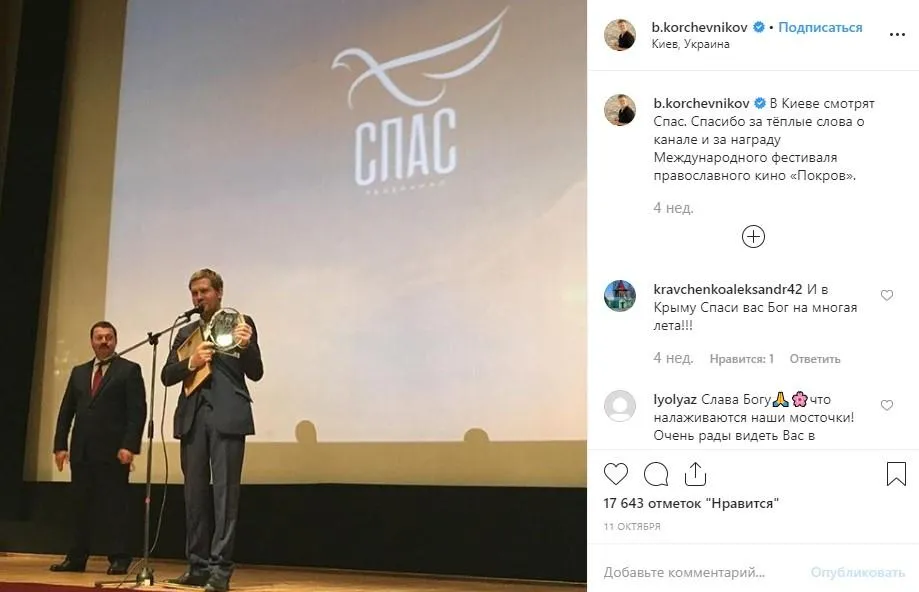The image size is (919, 592).
Task: Open kravchenkoaleksandr42's profile avatar
Action: click(x=620, y=296)
